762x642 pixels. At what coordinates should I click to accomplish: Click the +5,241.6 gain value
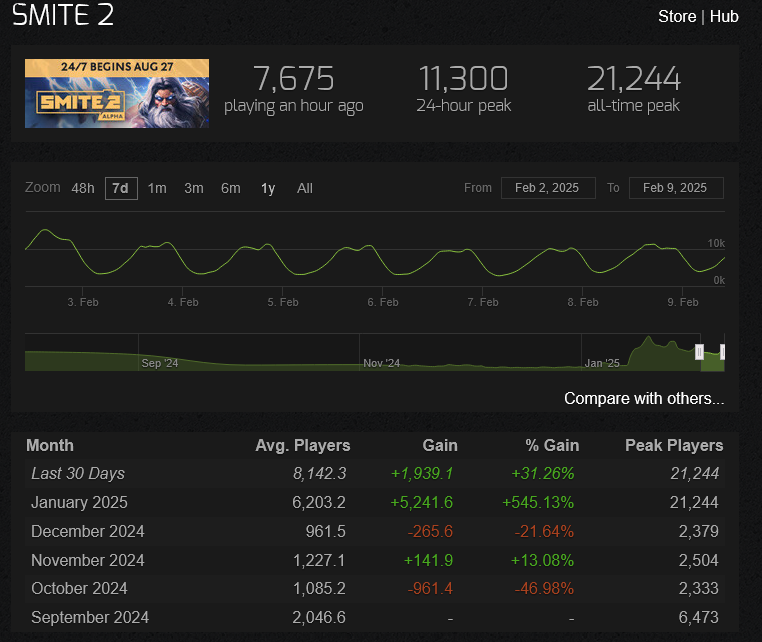pos(421,503)
